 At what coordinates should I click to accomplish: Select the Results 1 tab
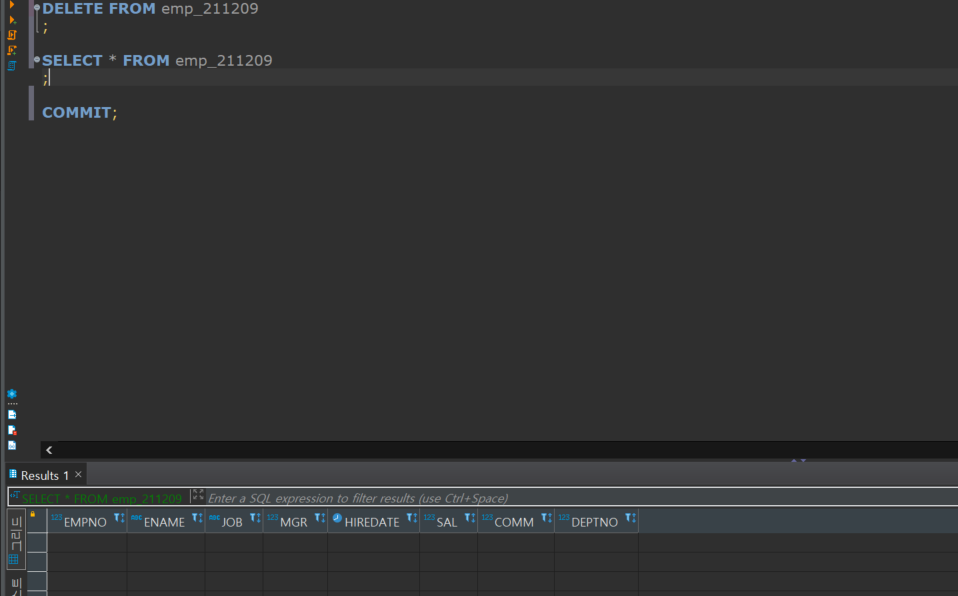pos(43,474)
